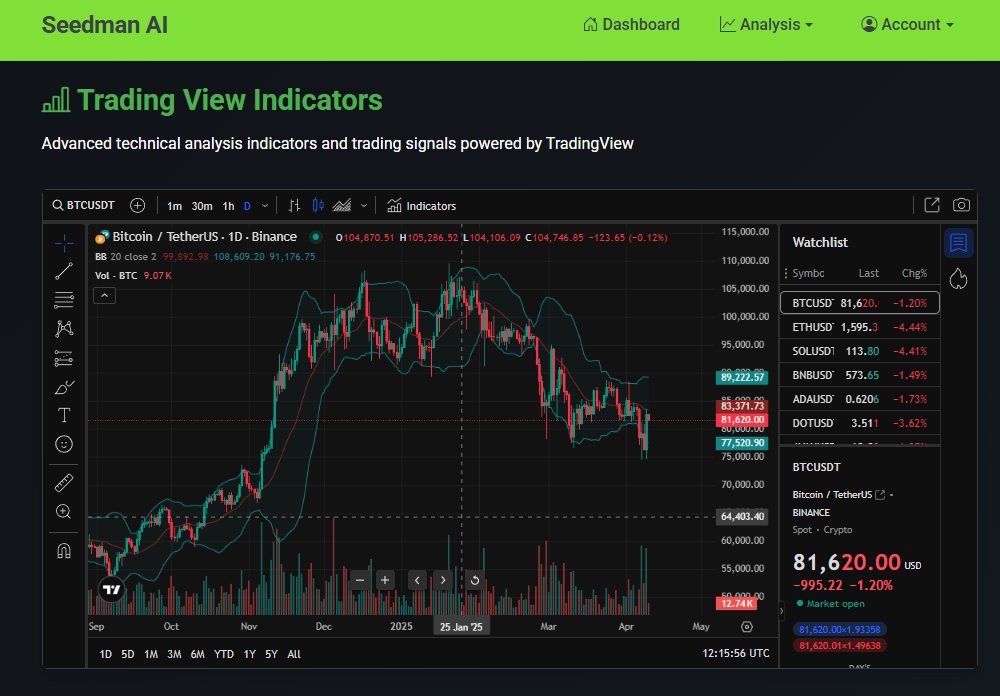Screen dimensions: 1000x696
Task: Open the Analysis dropdown menu
Action: [766, 24]
